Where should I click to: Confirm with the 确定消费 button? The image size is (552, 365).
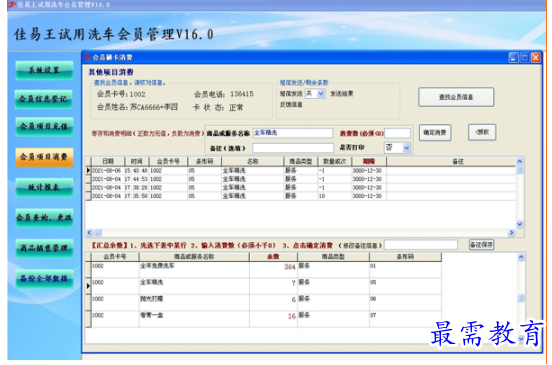click(x=435, y=133)
